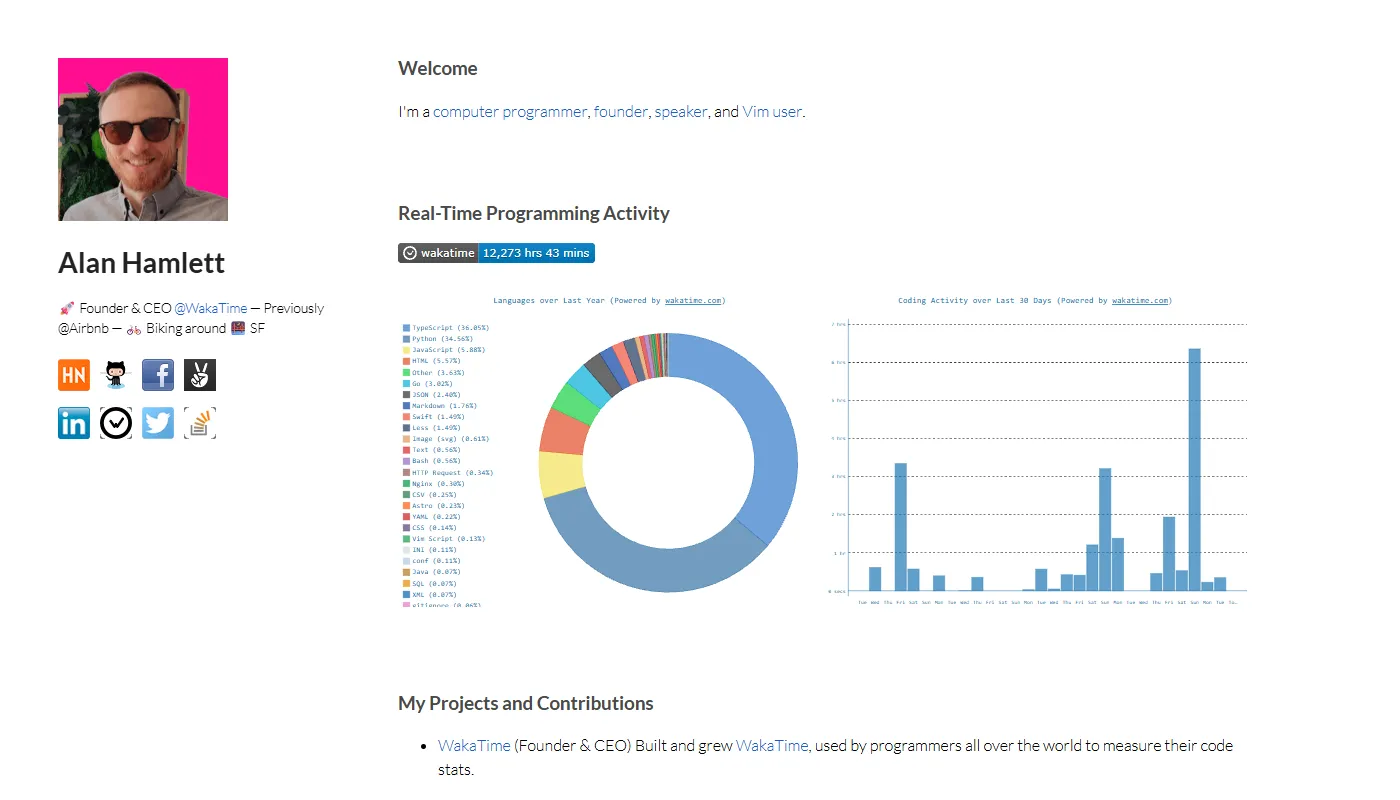
Task: Click 'Real-Time Programming Activity' heading
Action: tap(534, 213)
